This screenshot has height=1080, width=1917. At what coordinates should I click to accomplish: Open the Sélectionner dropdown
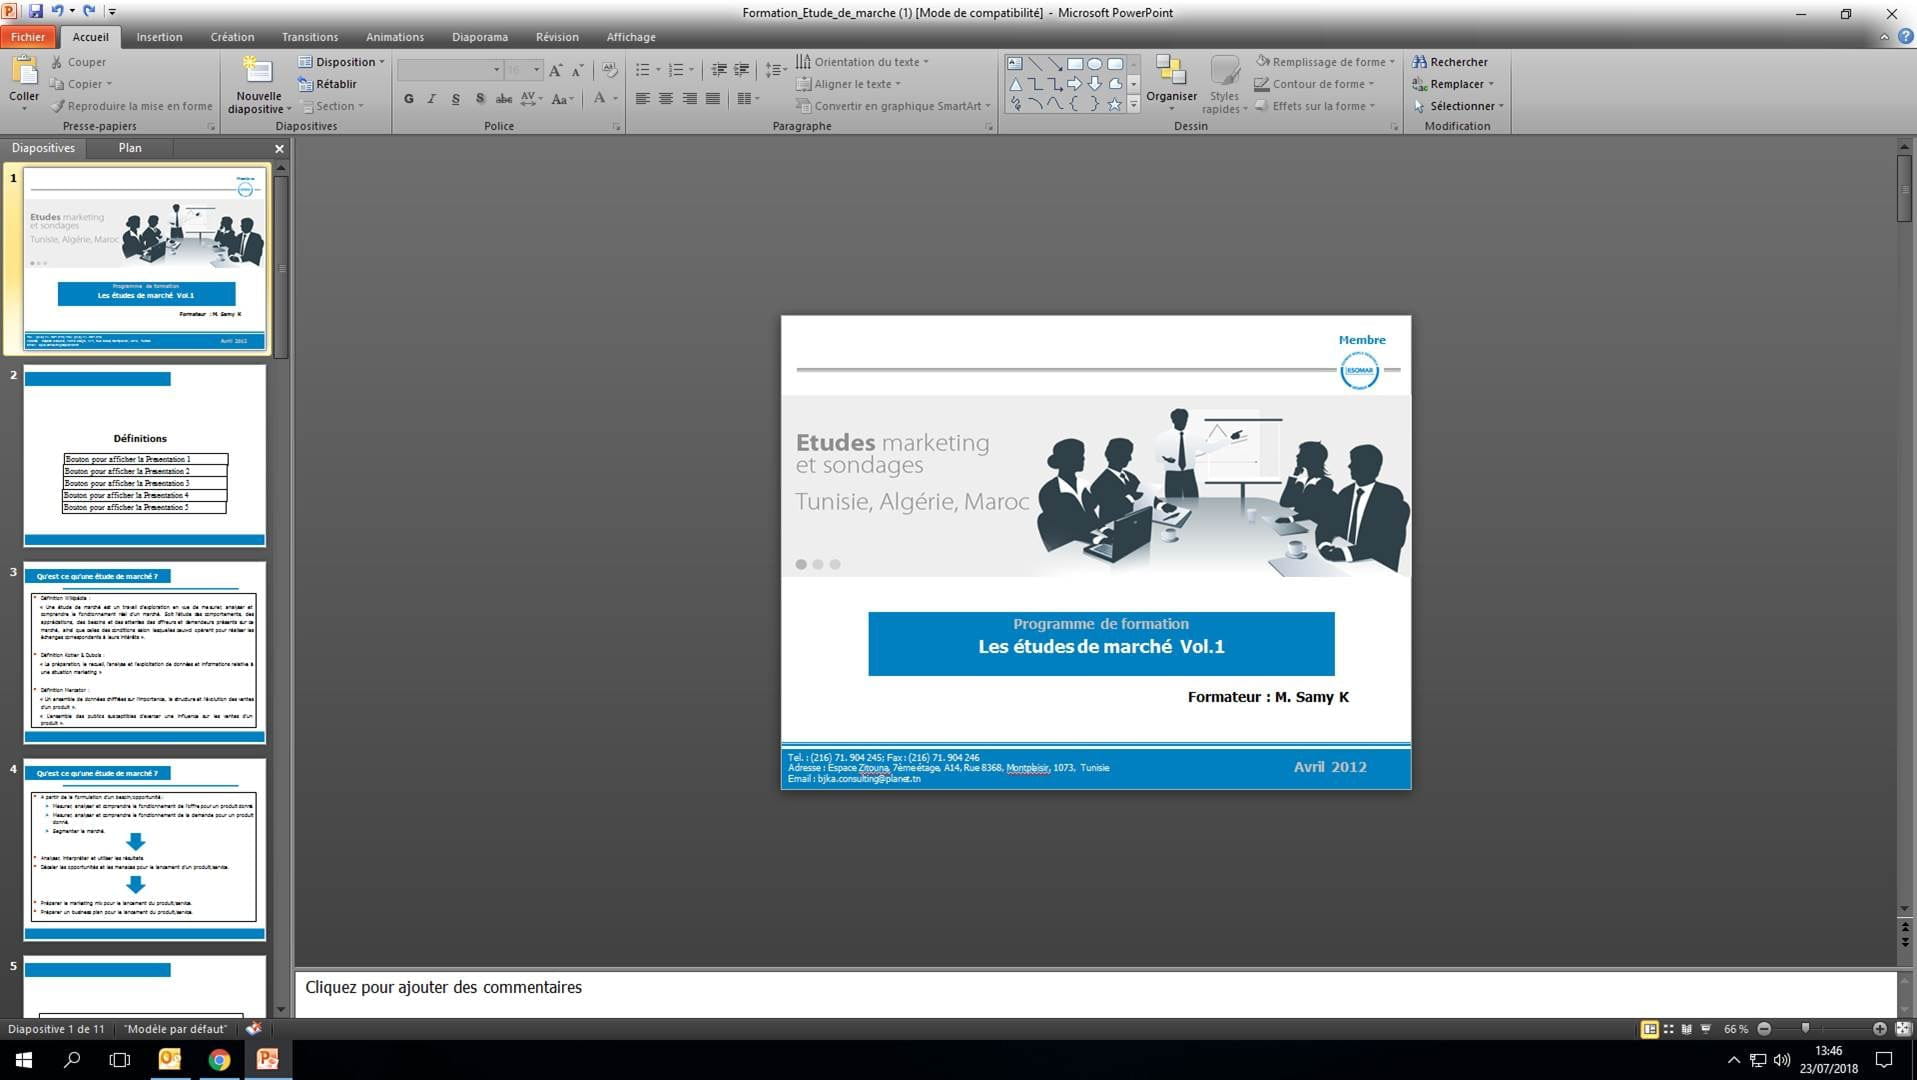1458,106
